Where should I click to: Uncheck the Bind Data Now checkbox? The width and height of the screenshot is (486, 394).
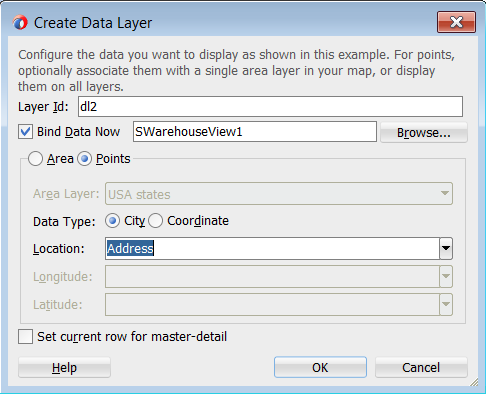coord(25,132)
